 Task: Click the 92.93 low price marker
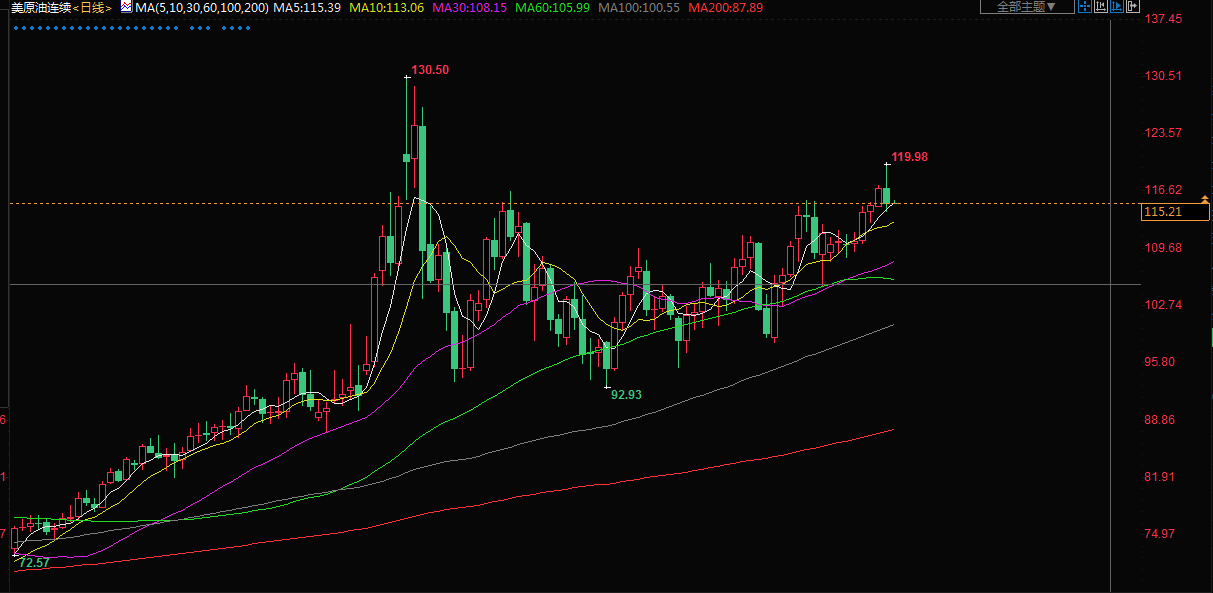click(x=626, y=395)
